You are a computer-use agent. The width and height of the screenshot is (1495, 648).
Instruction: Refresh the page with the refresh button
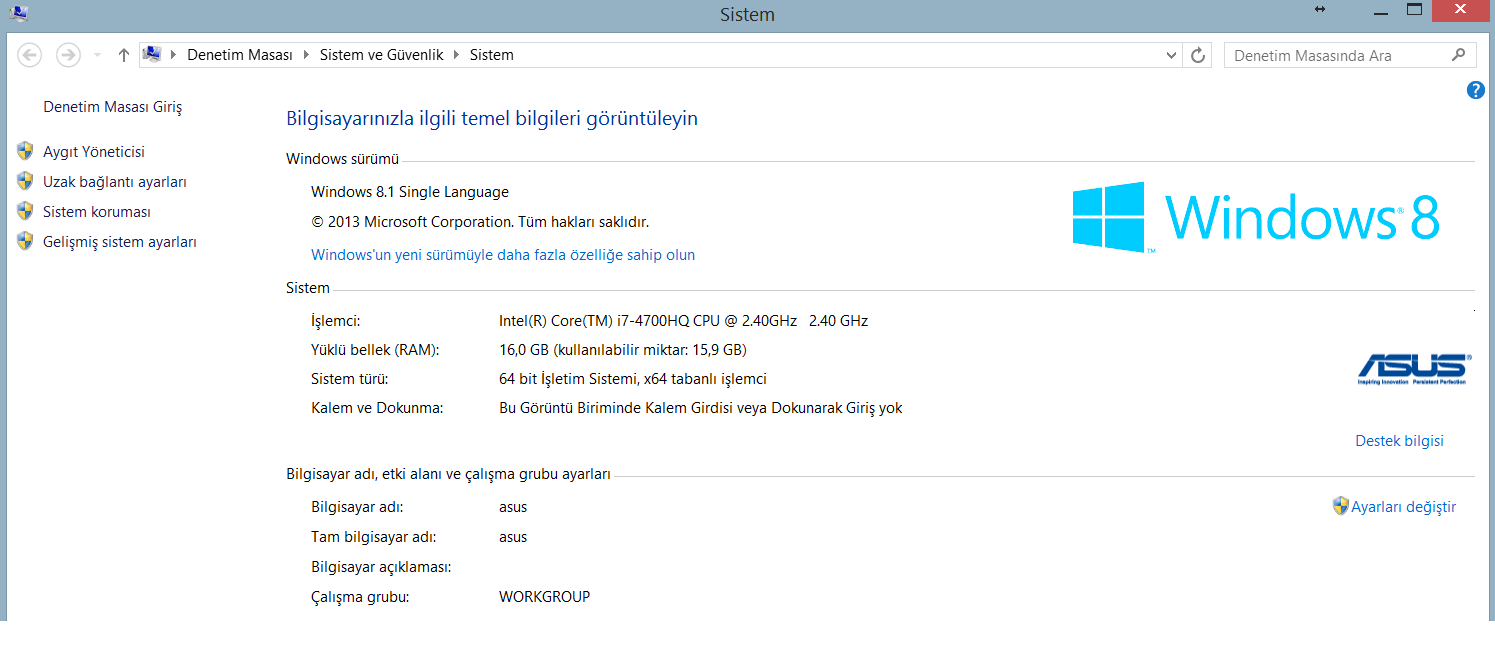[1198, 56]
